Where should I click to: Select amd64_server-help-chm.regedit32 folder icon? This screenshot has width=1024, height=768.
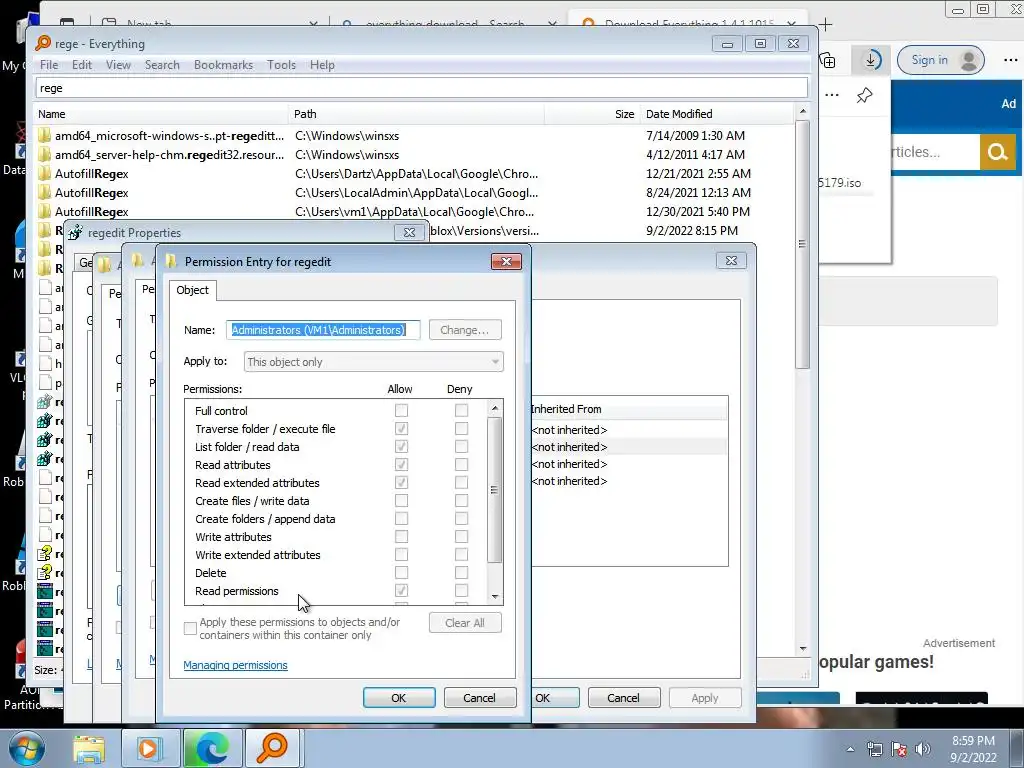44,155
